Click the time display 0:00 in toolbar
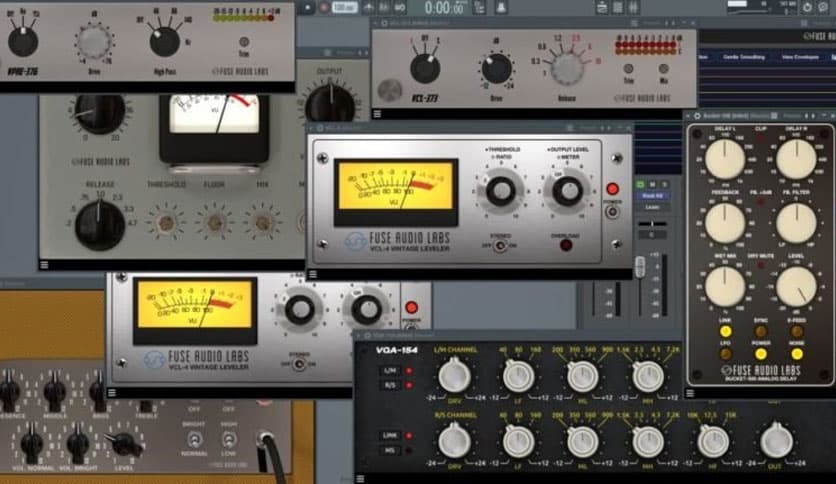The image size is (836, 484). point(444,8)
